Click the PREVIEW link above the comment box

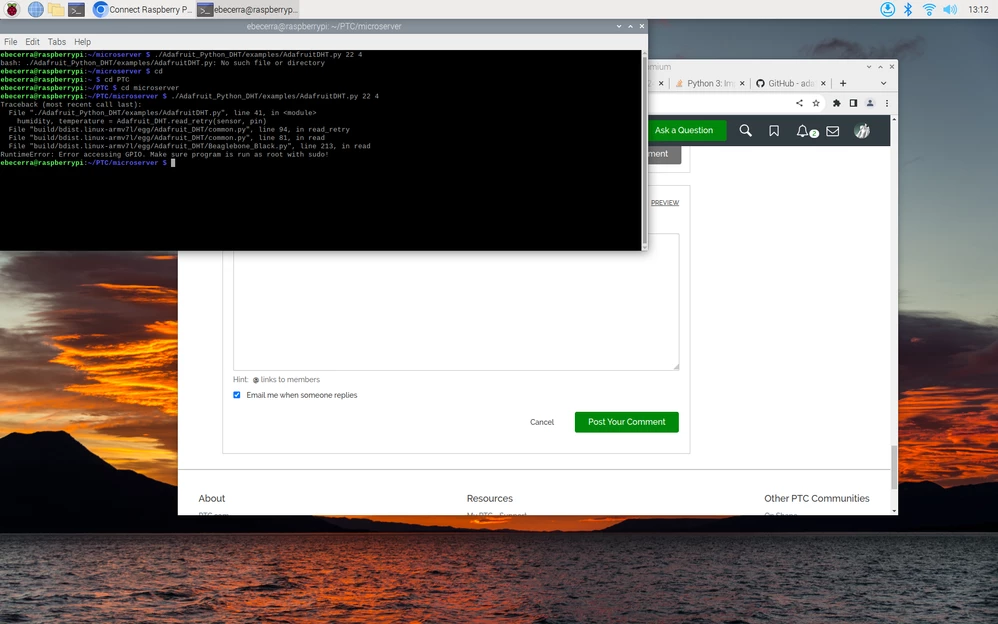(x=664, y=202)
